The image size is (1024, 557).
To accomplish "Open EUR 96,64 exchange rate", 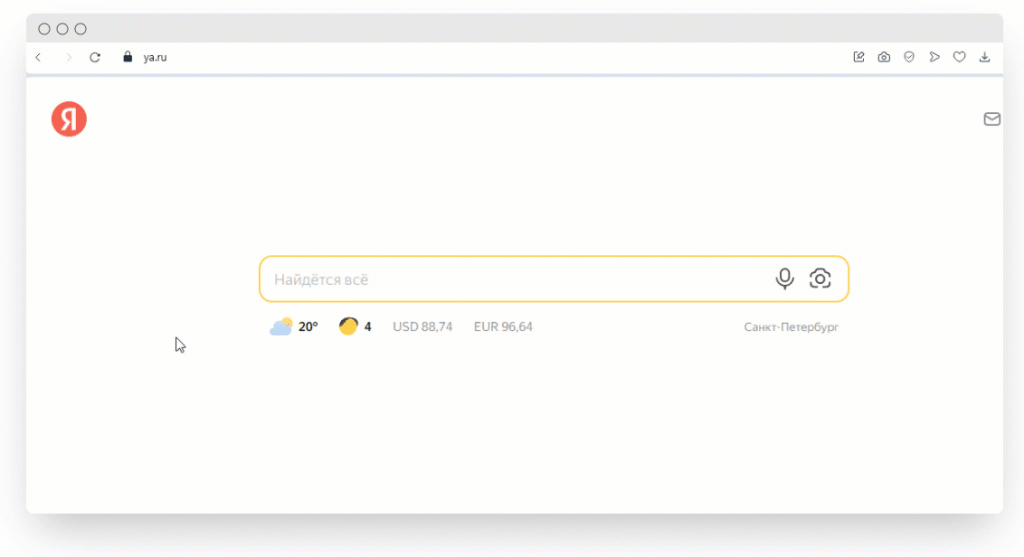I will pos(503,326).
